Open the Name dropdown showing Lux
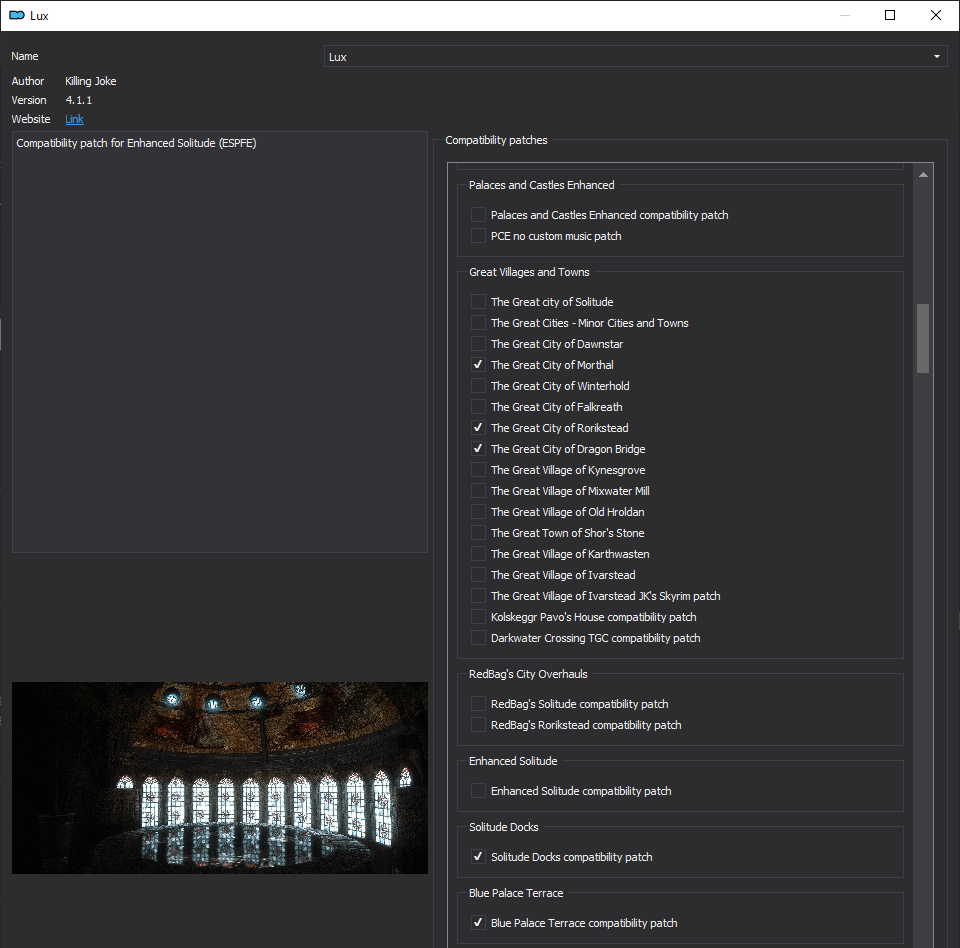960x948 pixels. click(x=636, y=56)
